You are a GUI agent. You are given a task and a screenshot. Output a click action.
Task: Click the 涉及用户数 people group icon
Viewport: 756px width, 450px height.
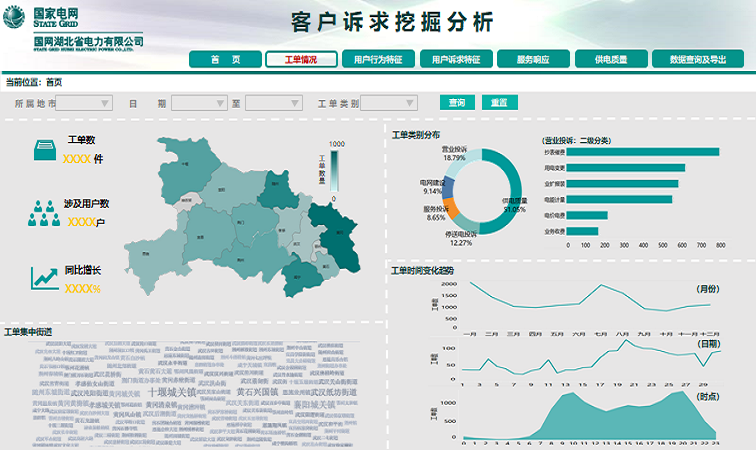point(45,212)
